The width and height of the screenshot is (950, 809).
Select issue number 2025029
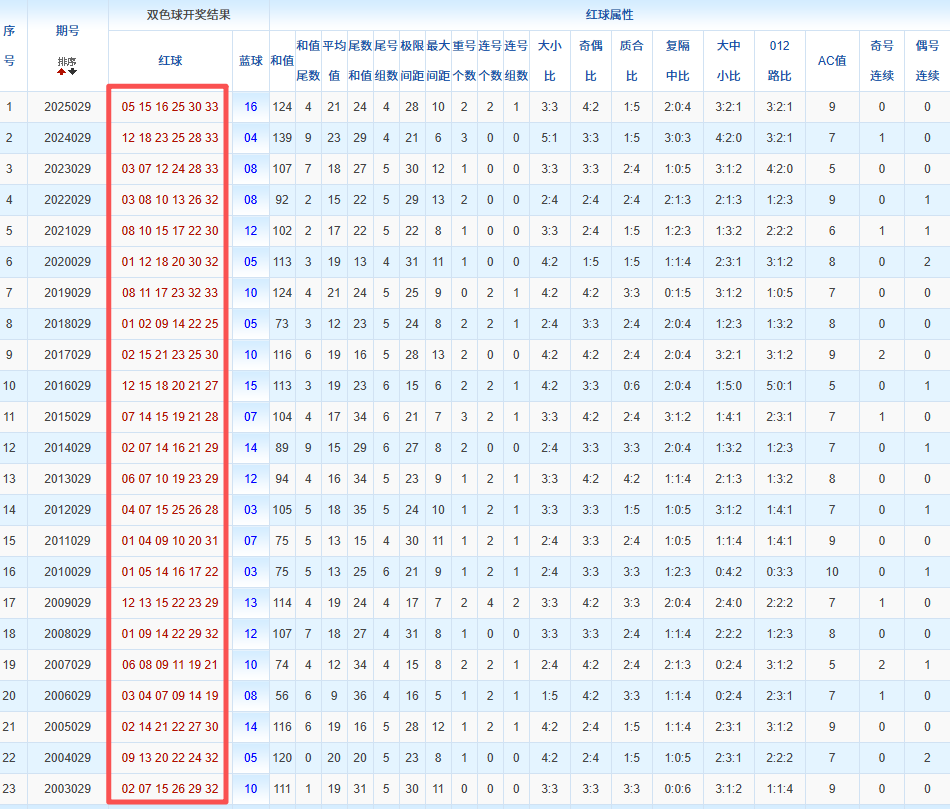[x=68, y=107]
